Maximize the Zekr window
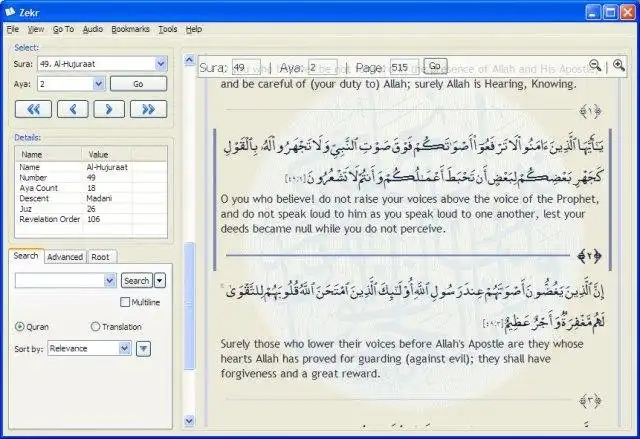Image resolution: width=640 pixels, height=439 pixels. [x=611, y=13]
